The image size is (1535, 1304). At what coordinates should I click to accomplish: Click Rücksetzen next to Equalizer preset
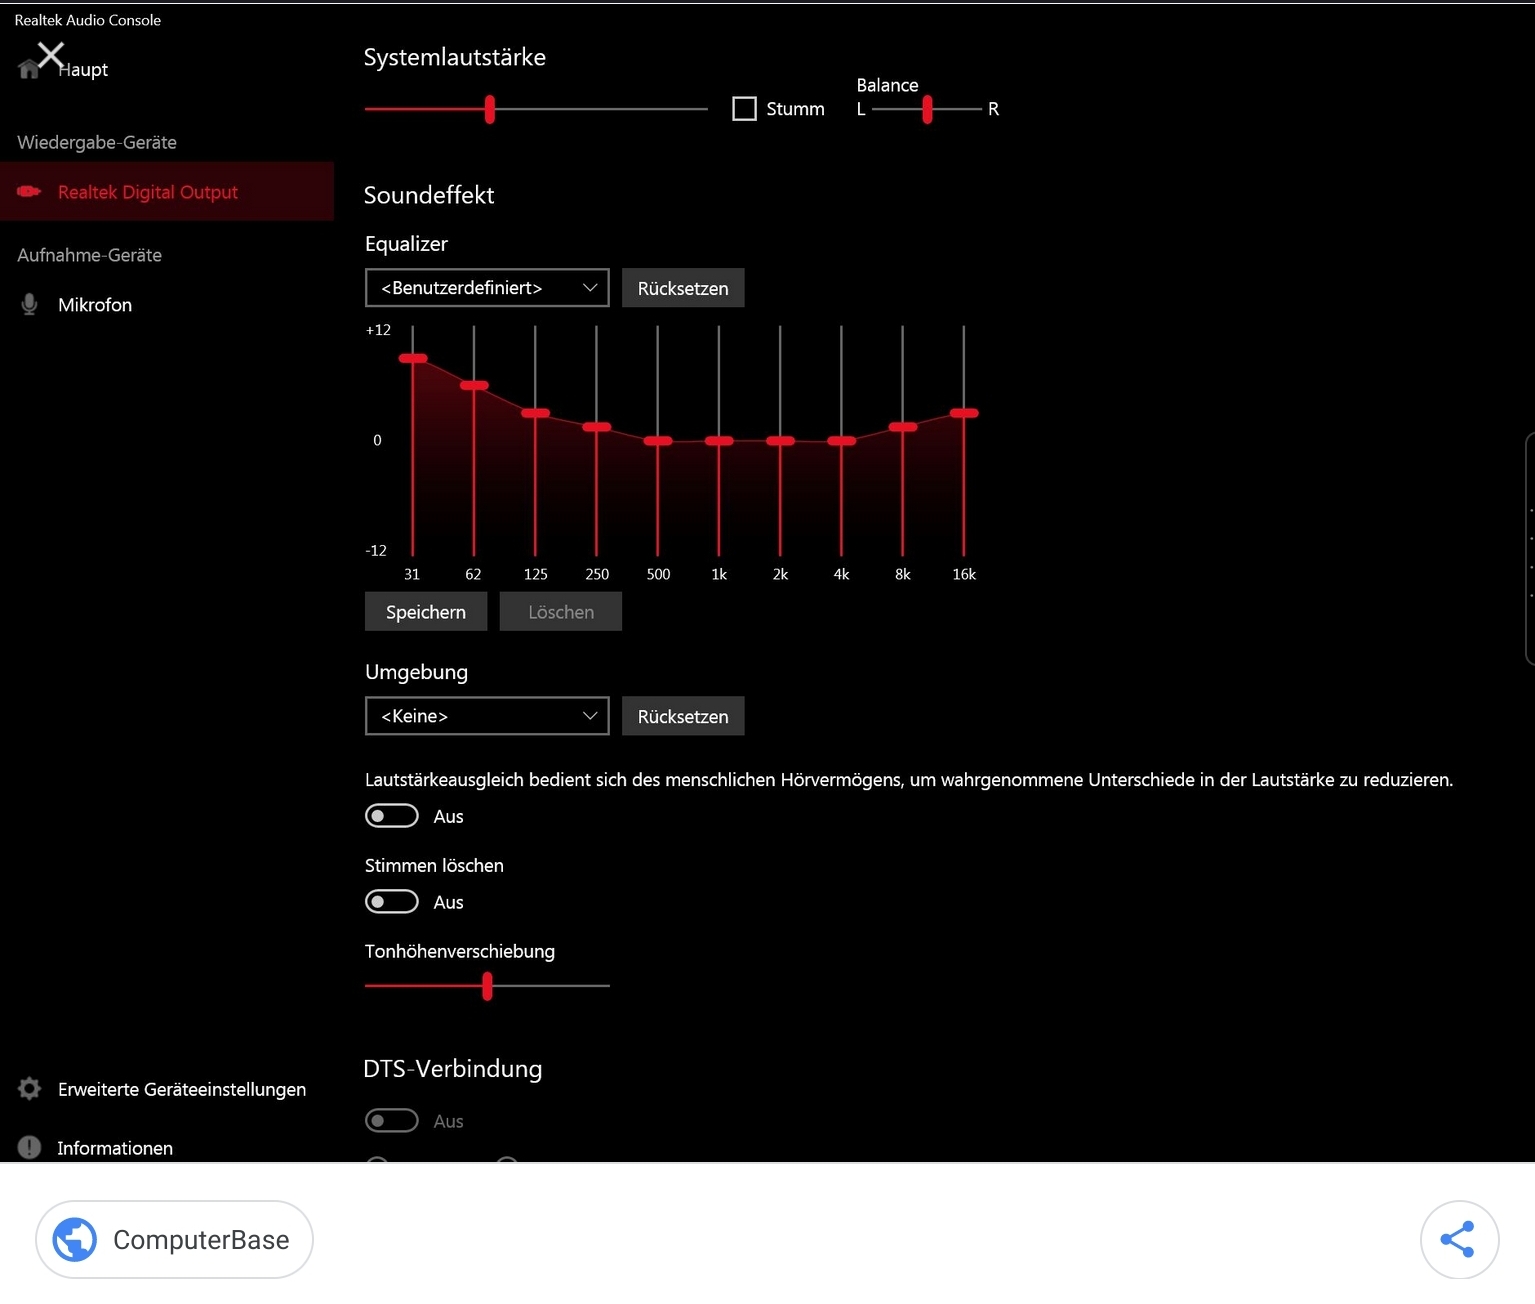683,288
